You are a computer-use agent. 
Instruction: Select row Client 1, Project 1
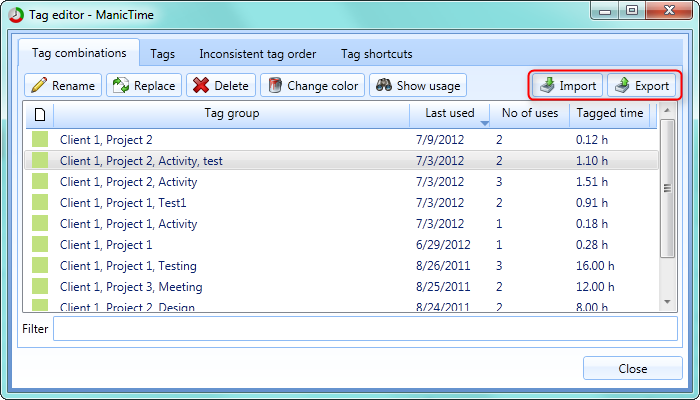342,245
